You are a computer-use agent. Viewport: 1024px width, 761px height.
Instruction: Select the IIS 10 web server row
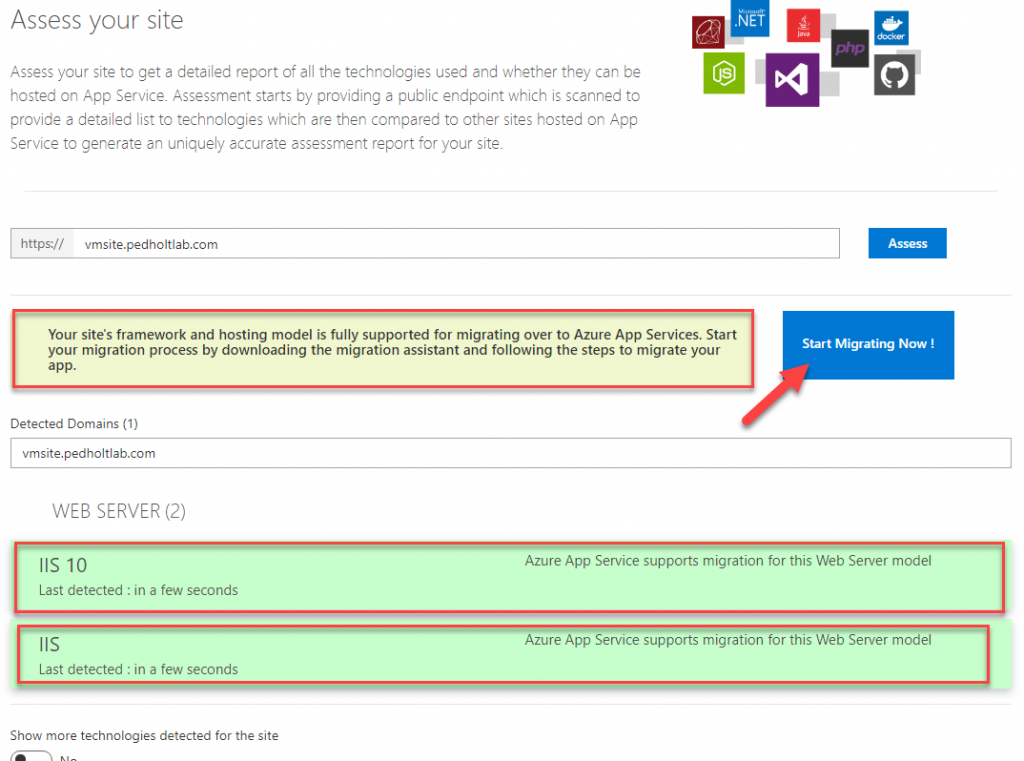[x=509, y=577]
